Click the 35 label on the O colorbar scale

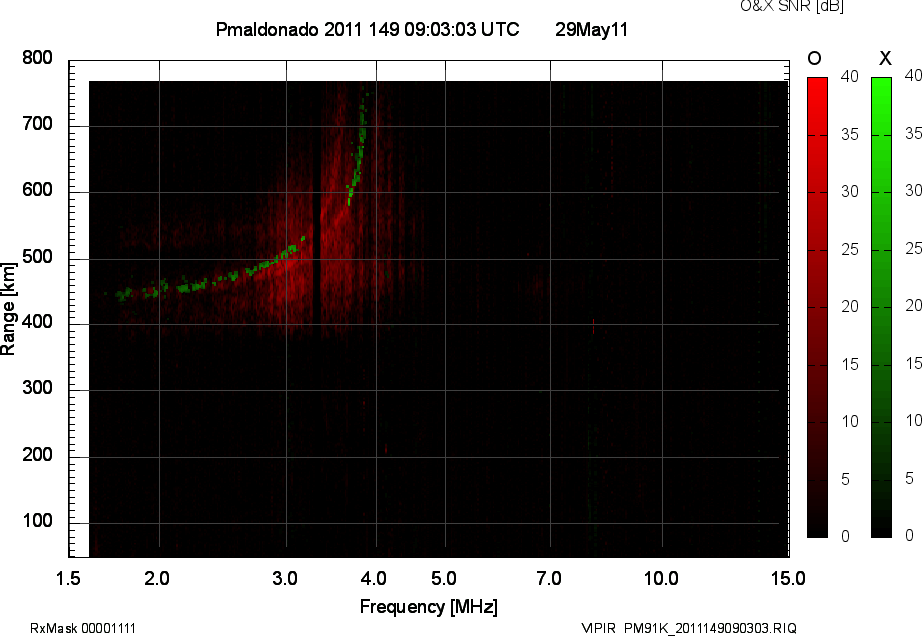point(850,135)
